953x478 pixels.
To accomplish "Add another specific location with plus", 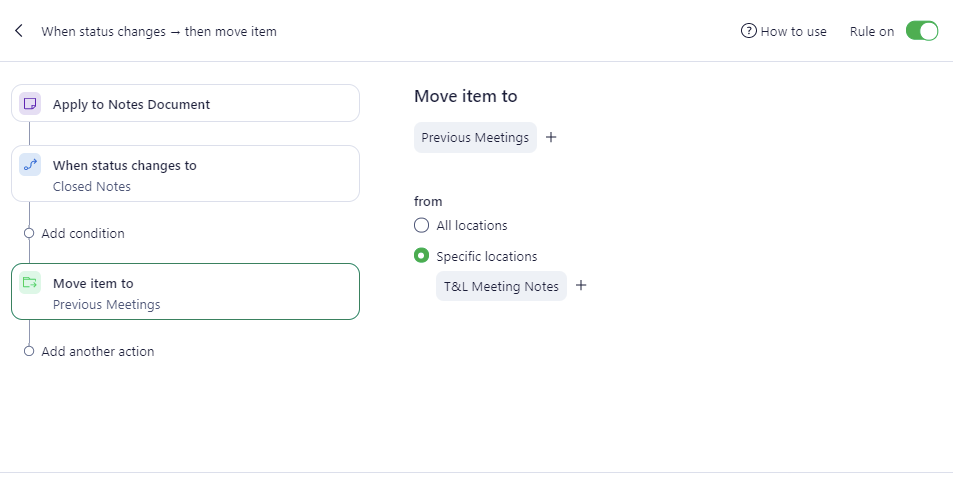I will point(581,286).
